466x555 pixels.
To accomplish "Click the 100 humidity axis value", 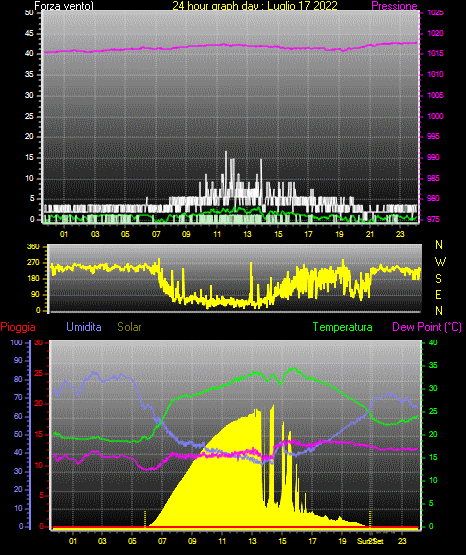I will pos(17,343).
